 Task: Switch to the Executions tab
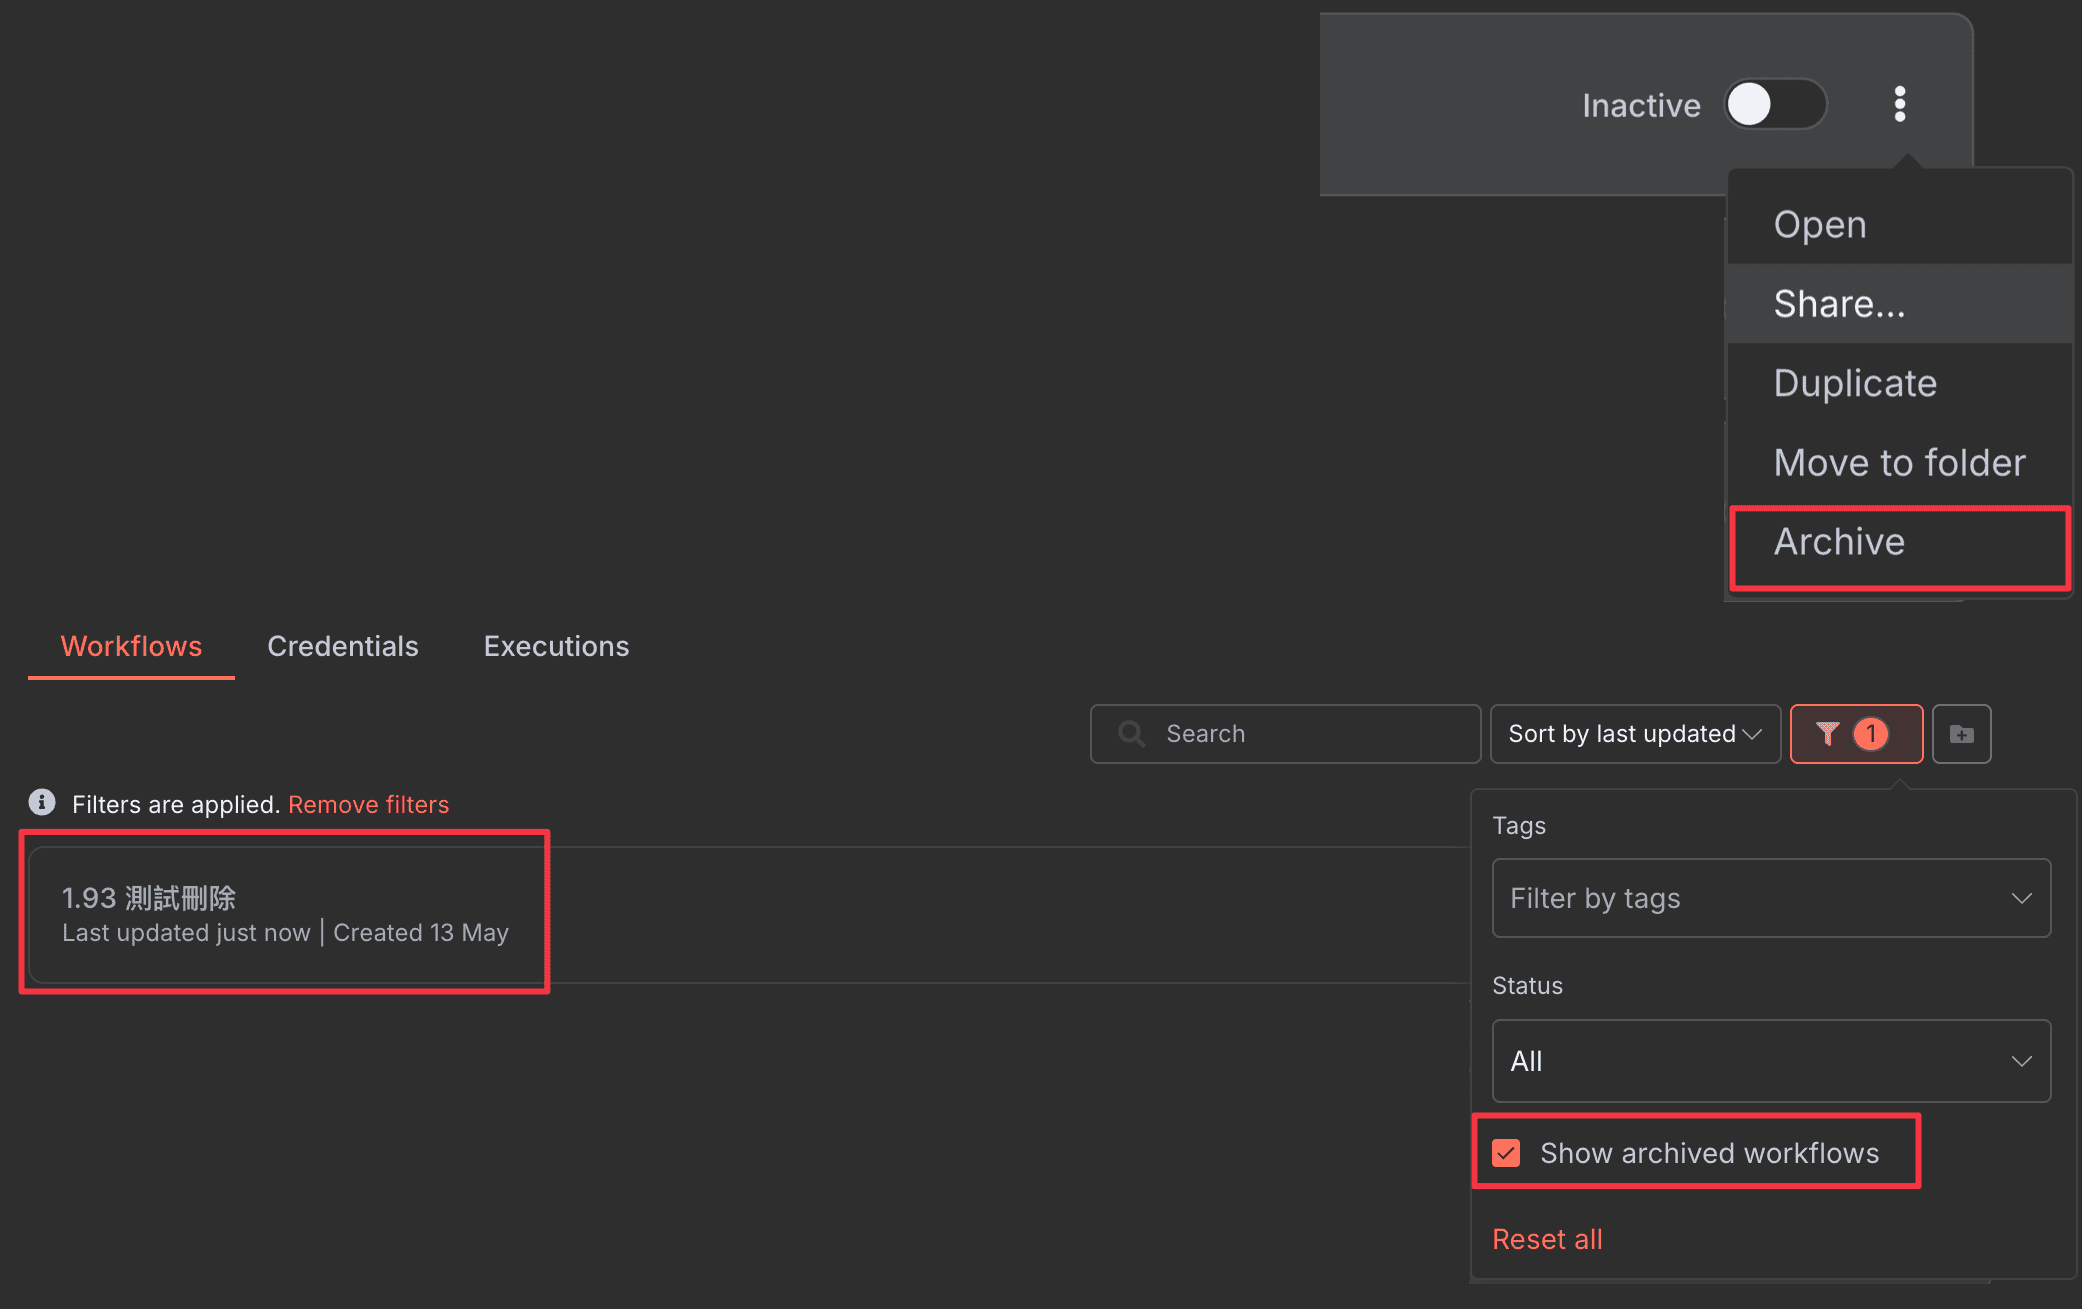(556, 646)
